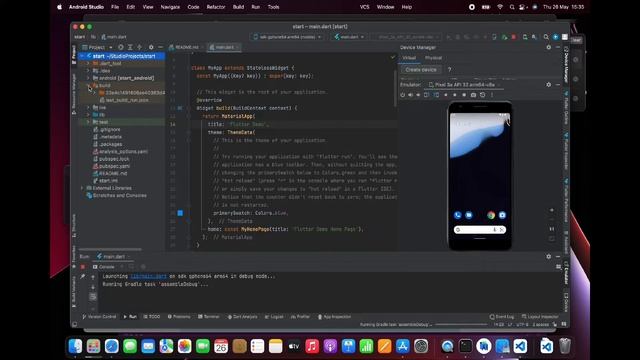Select the Pixel 3a API 32 emulator tab

click(x=464, y=84)
